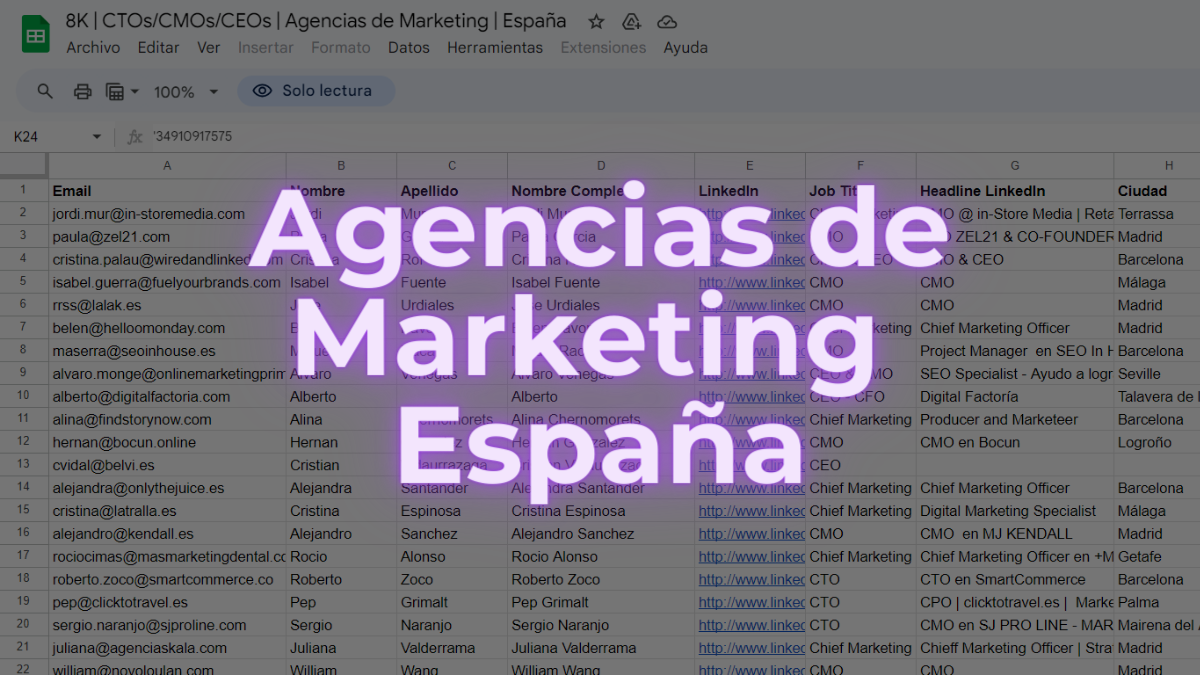Select cell sergio.naranjo@sjproline.com
The image size is (1200, 675).
tap(167, 625)
